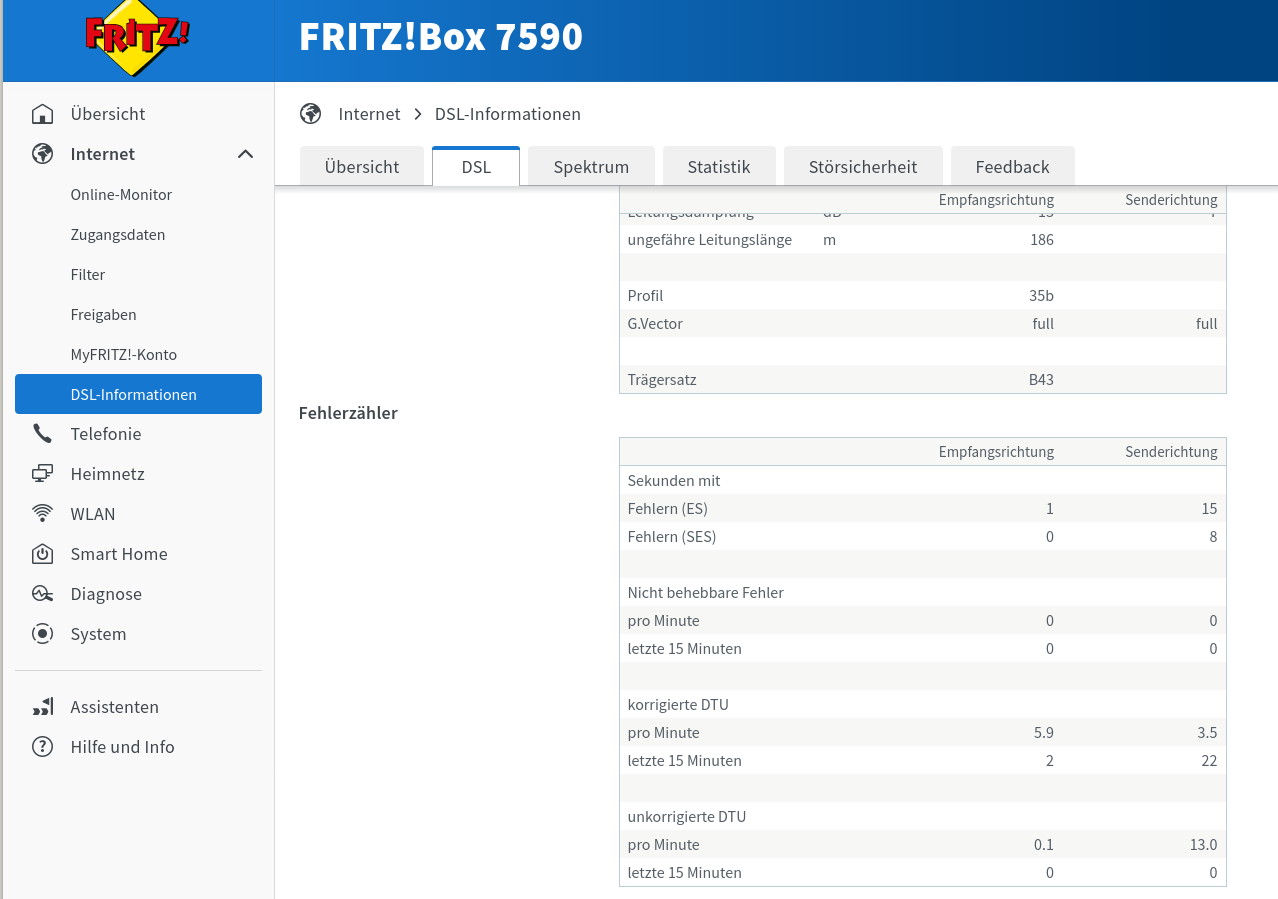Select the DSL tab
1278x899 pixels.
(x=476, y=166)
